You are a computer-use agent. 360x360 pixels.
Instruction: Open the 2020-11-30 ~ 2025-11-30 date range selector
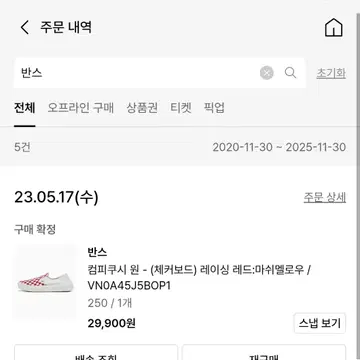pyautogui.click(x=279, y=147)
